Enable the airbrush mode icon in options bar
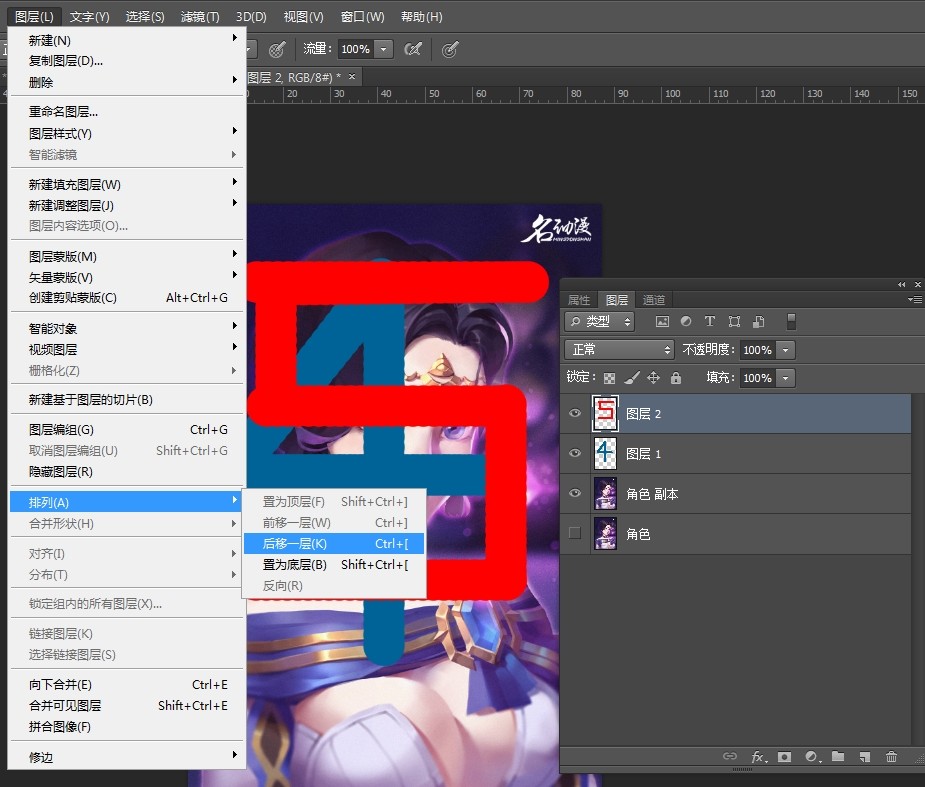Image resolution: width=925 pixels, height=787 pixels. [412, 49]
